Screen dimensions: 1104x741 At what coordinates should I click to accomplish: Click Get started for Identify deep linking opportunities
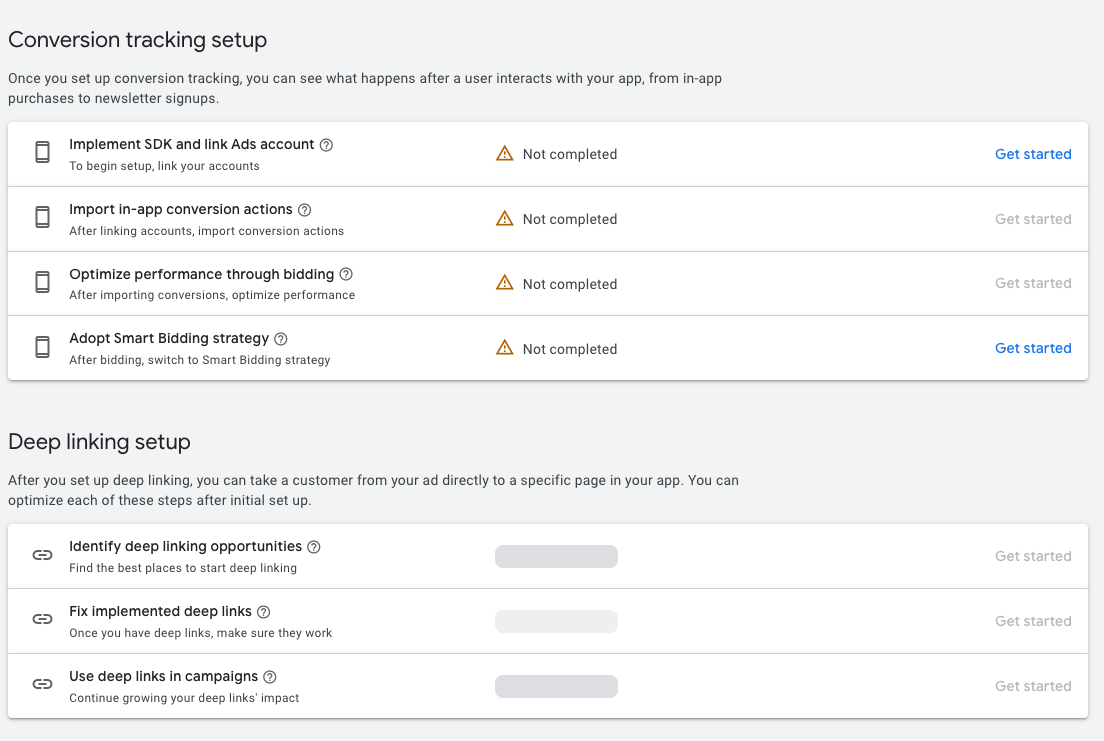[1033, 556]
